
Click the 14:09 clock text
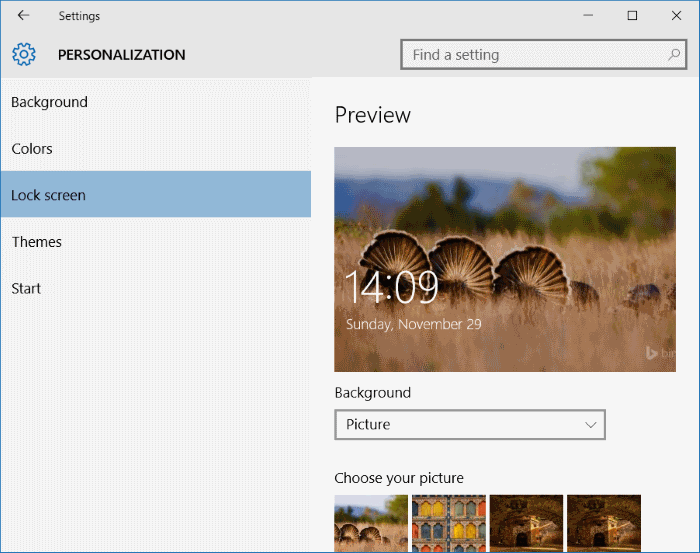point(392,287)
